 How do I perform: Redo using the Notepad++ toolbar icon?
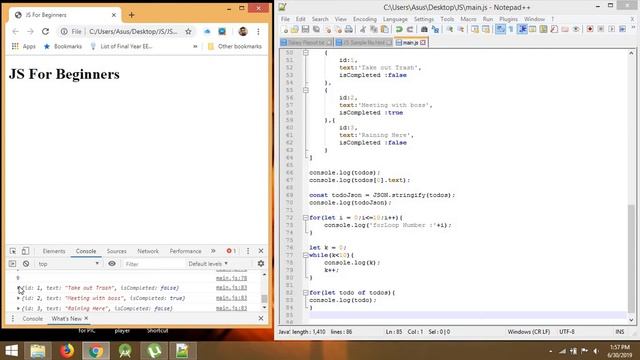point(409,29)
